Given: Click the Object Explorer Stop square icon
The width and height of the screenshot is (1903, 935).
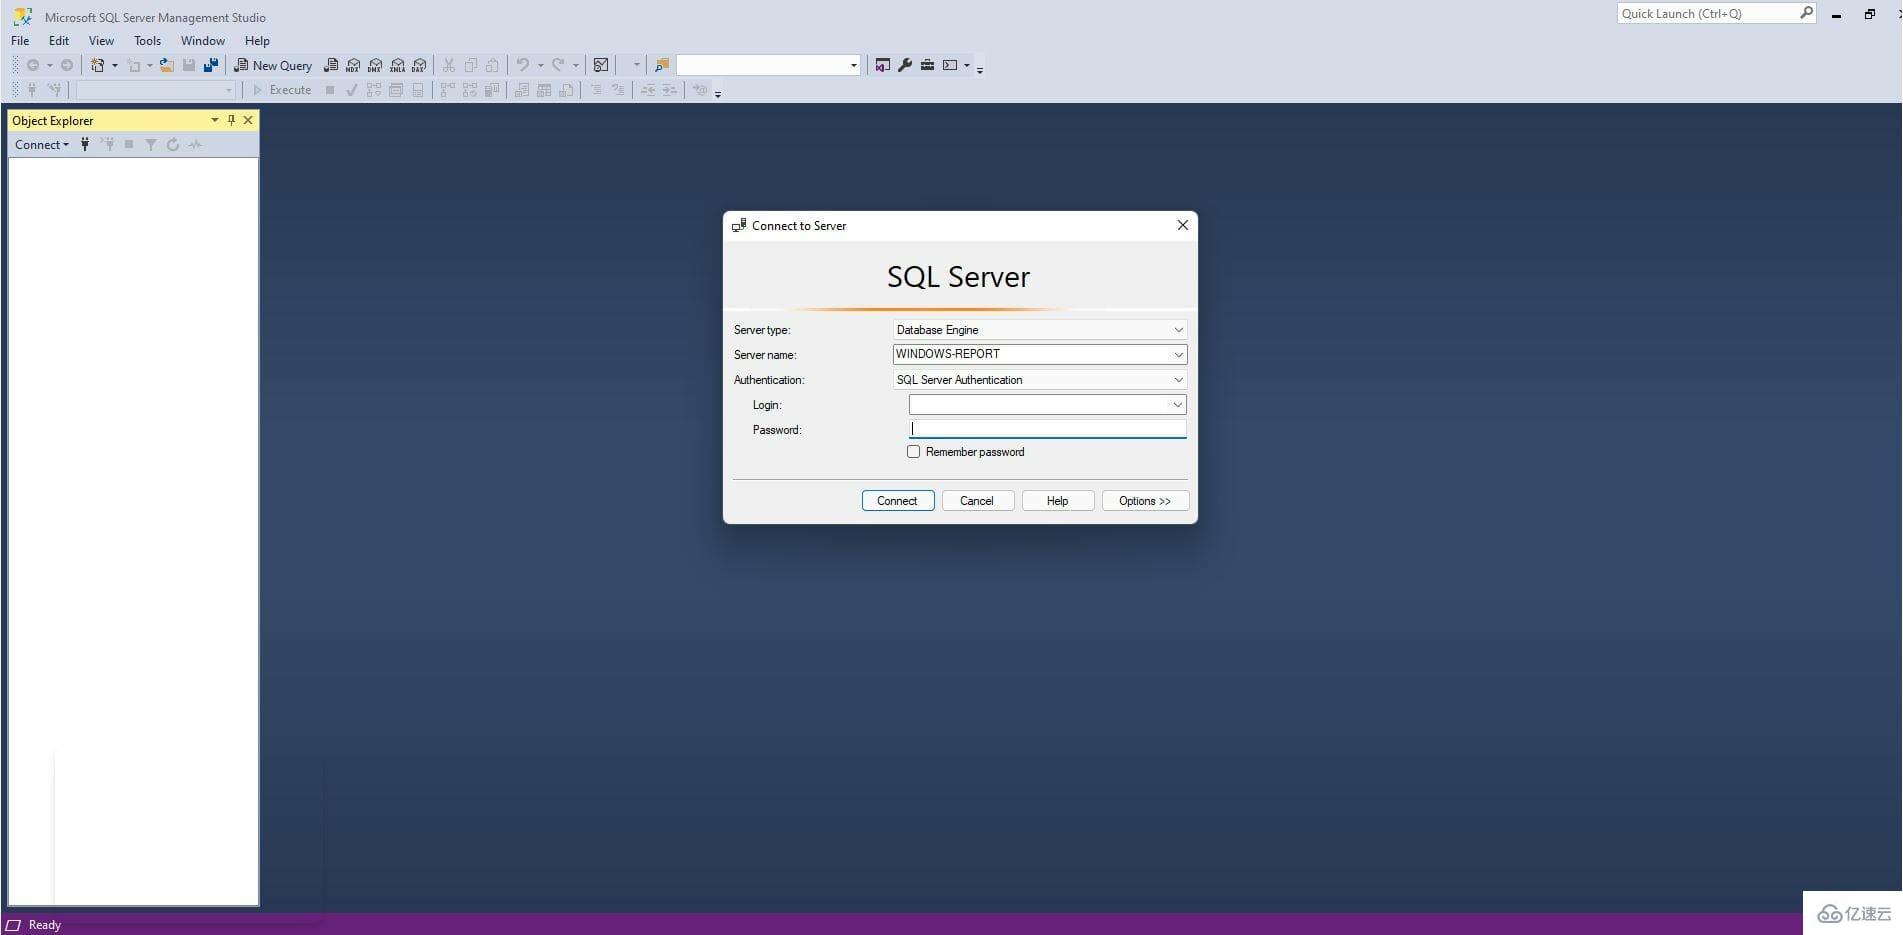Looking at the screenshot, I should point(129,144).
